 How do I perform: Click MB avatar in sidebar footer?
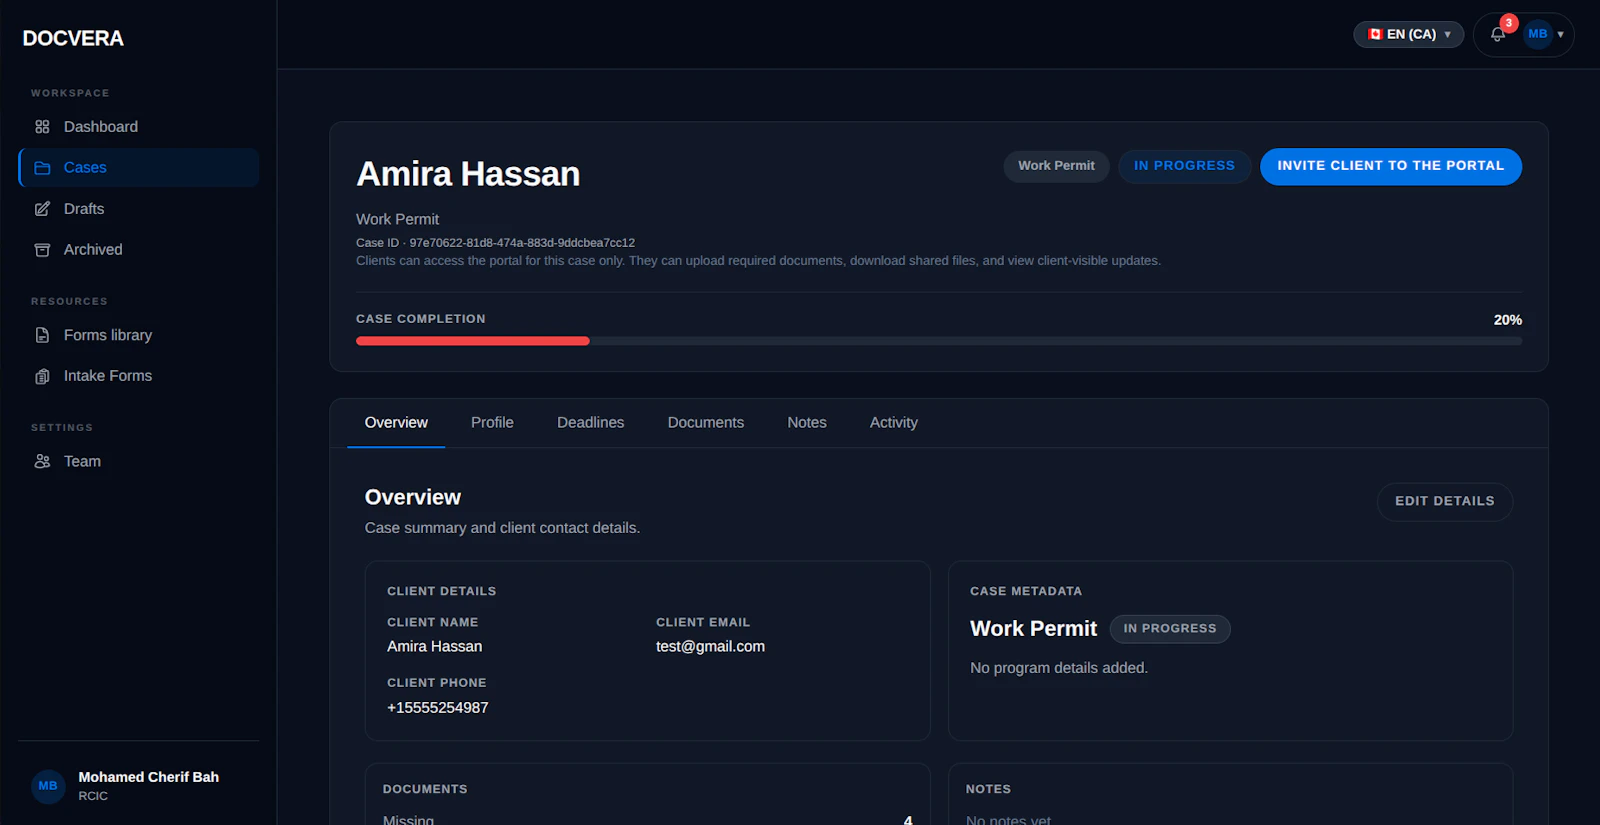pos(48,786)
